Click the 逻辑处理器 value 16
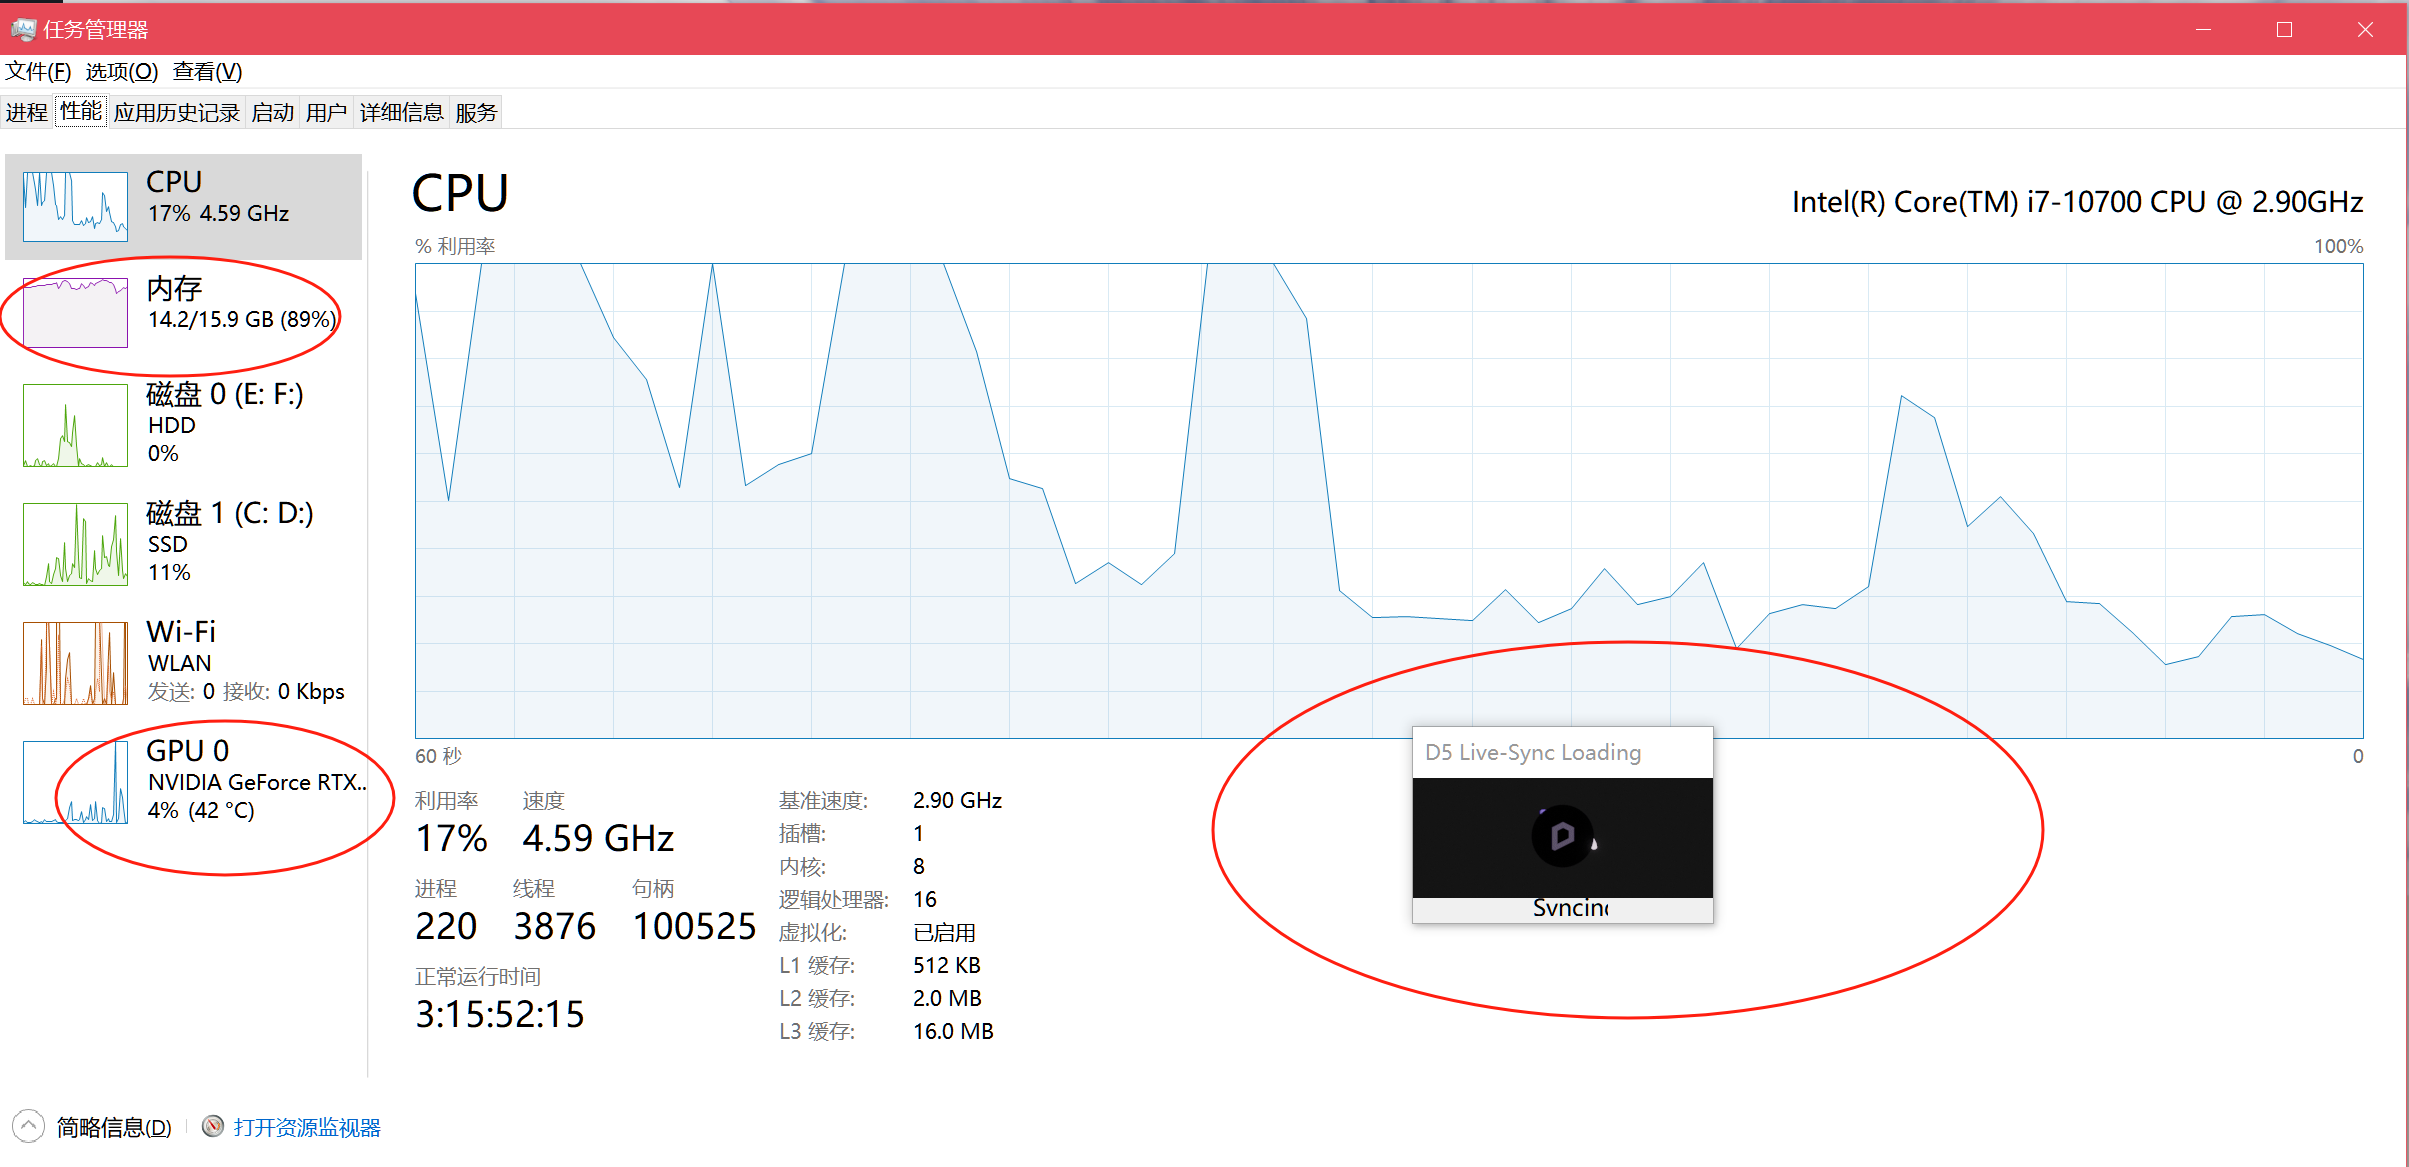The height and width of the screenshot is (1167, 2409). [925, 899]
